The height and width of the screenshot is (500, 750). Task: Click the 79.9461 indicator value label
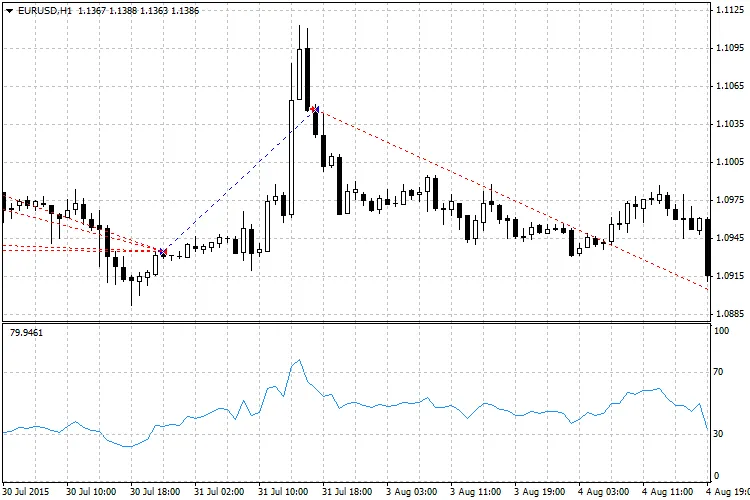pos(25,332)
